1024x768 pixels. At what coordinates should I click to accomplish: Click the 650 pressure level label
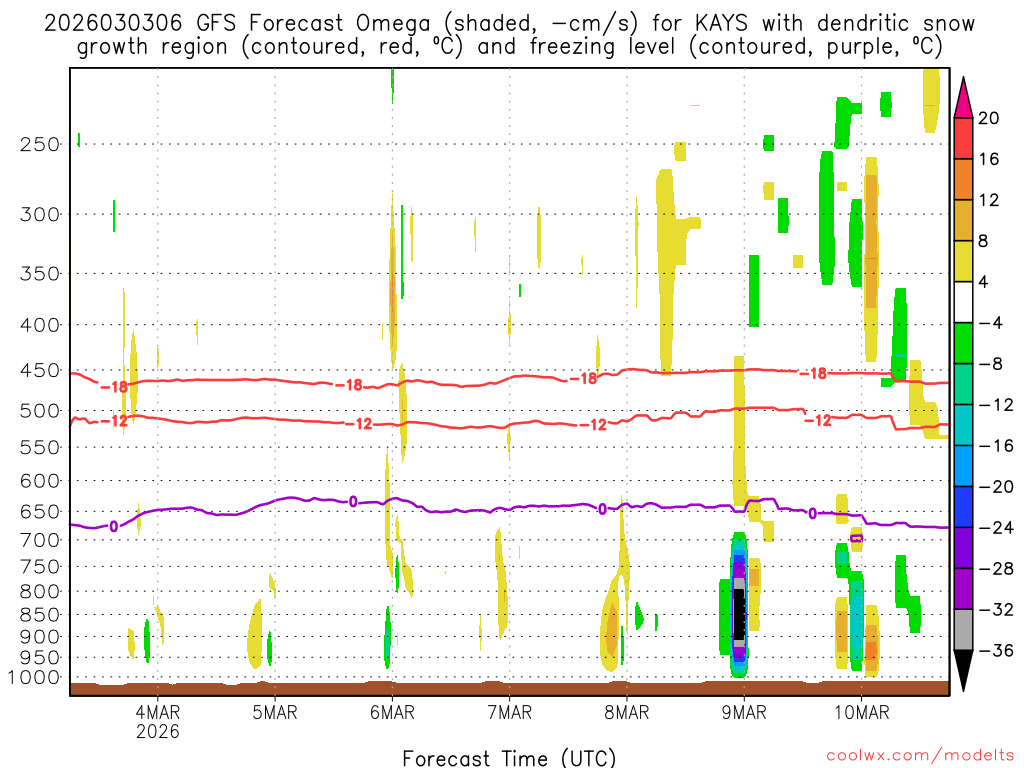pos(40,511)
